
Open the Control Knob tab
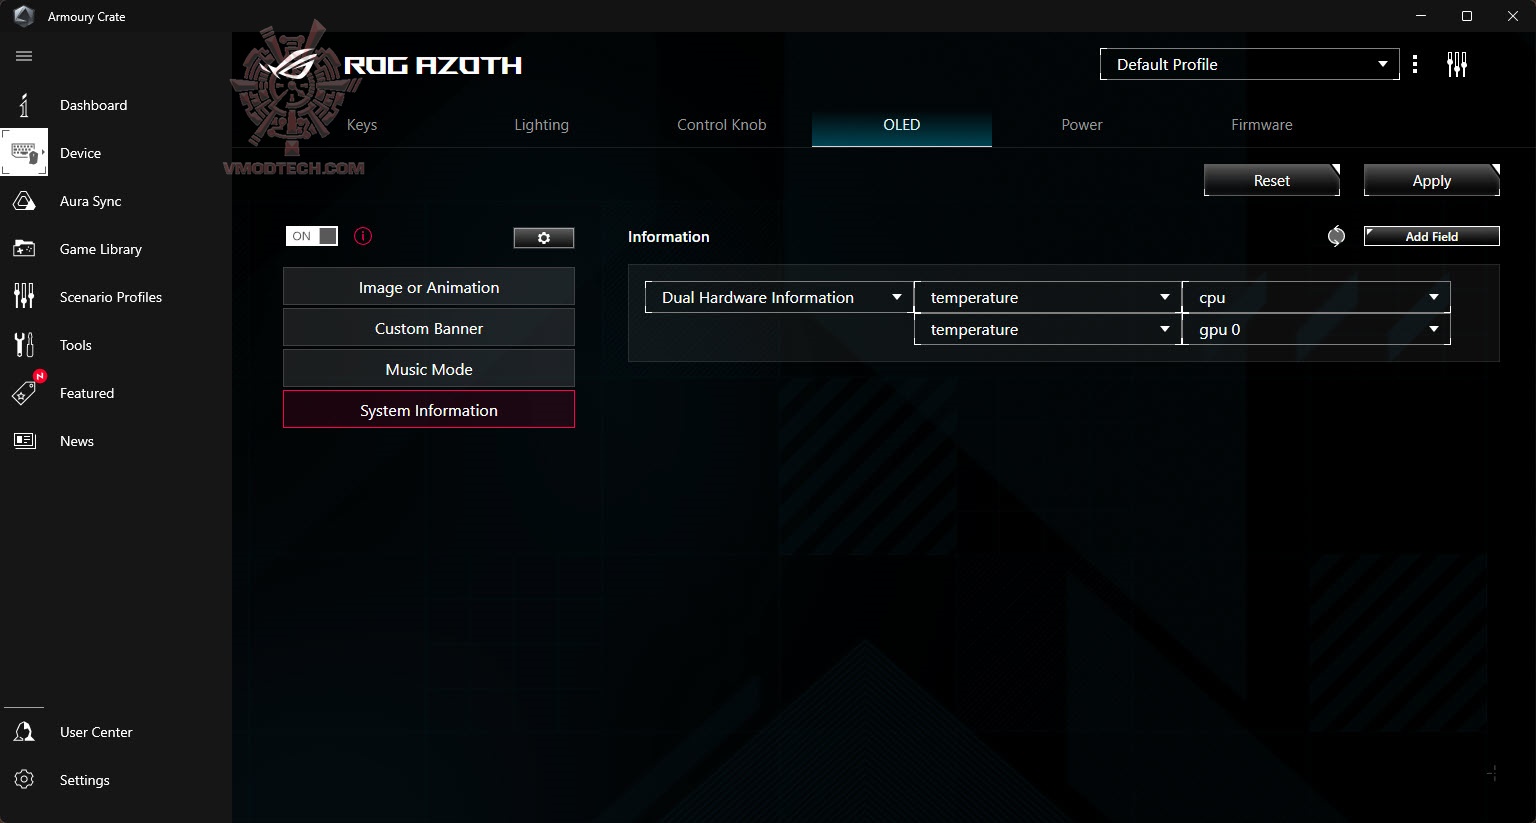click(x=722, y=125)
